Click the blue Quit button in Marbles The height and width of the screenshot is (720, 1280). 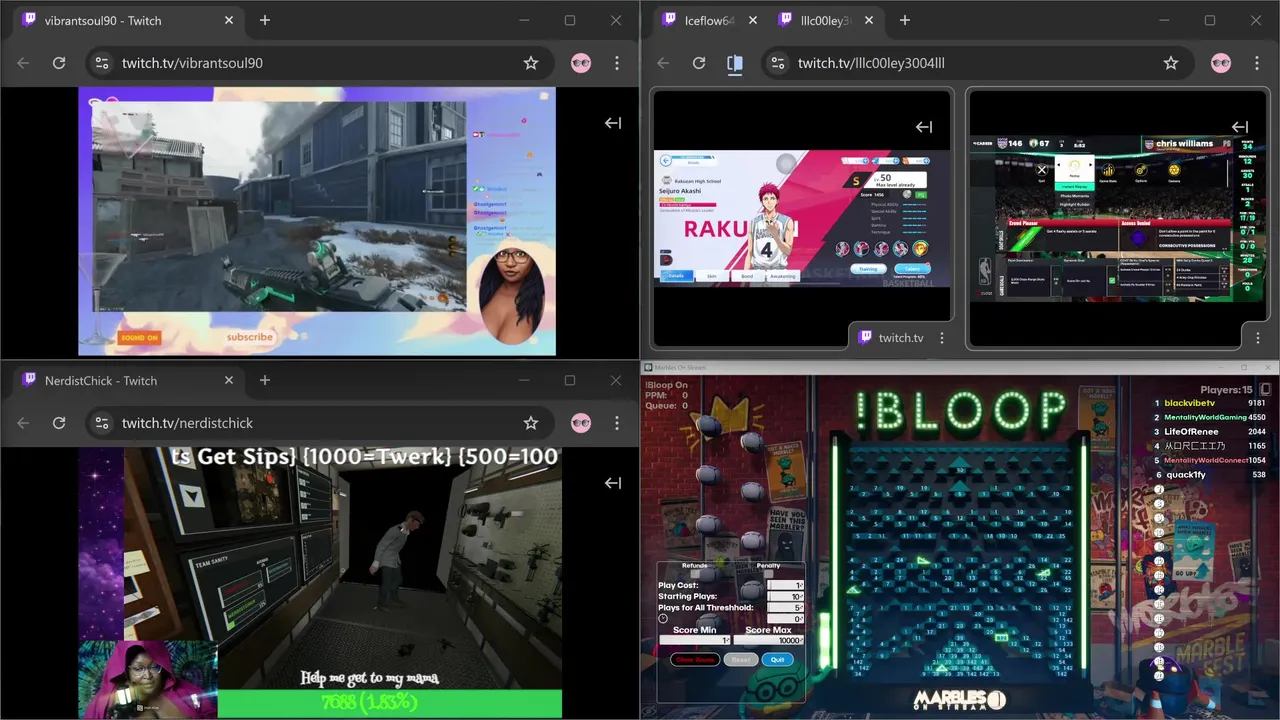(777, 659)
